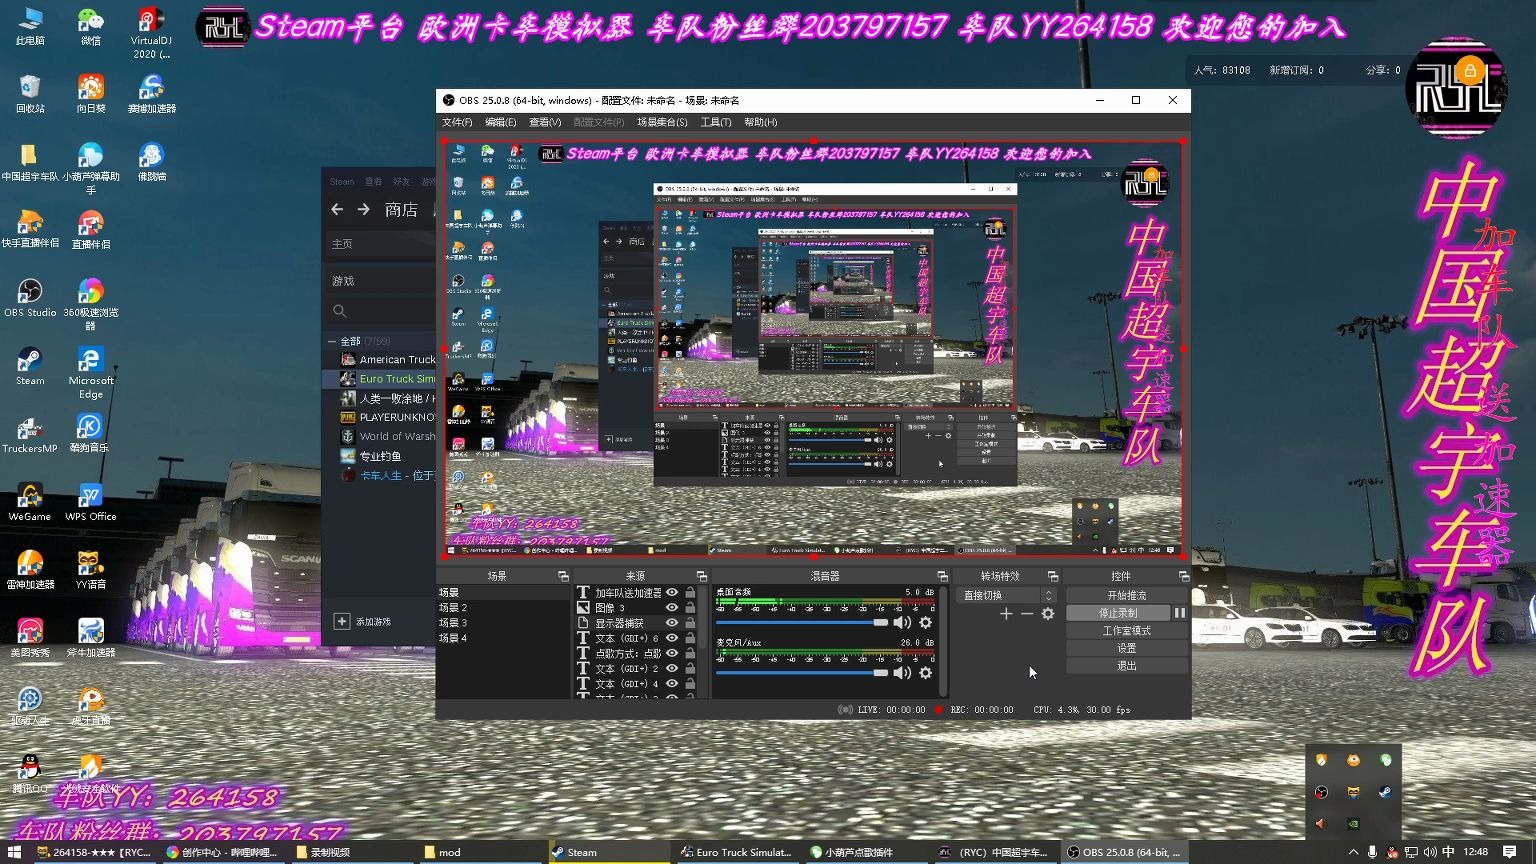Click TruckersMP desktop shortcut
The image size is (1536, 864).
point(29,434)
